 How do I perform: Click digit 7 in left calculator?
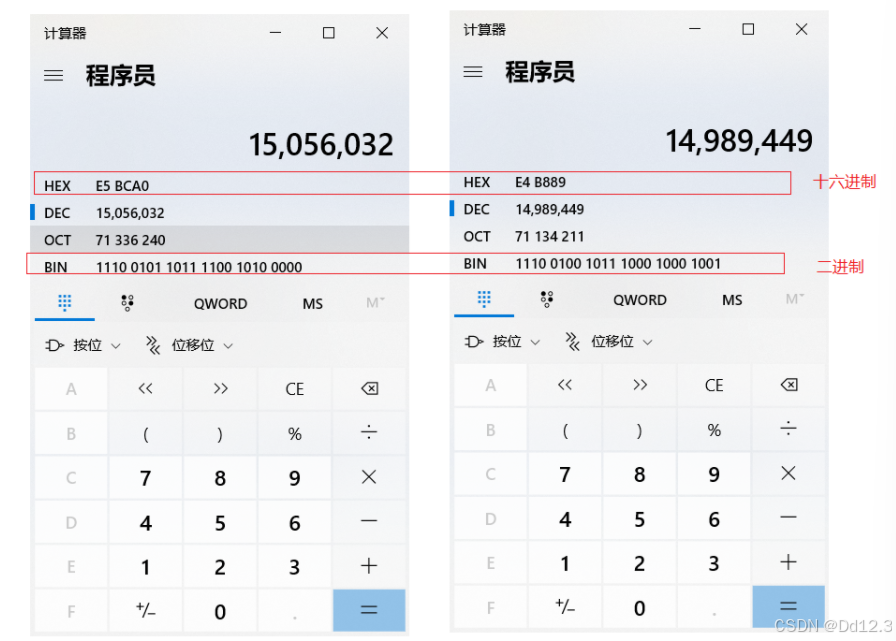click(x=146, y=478)
